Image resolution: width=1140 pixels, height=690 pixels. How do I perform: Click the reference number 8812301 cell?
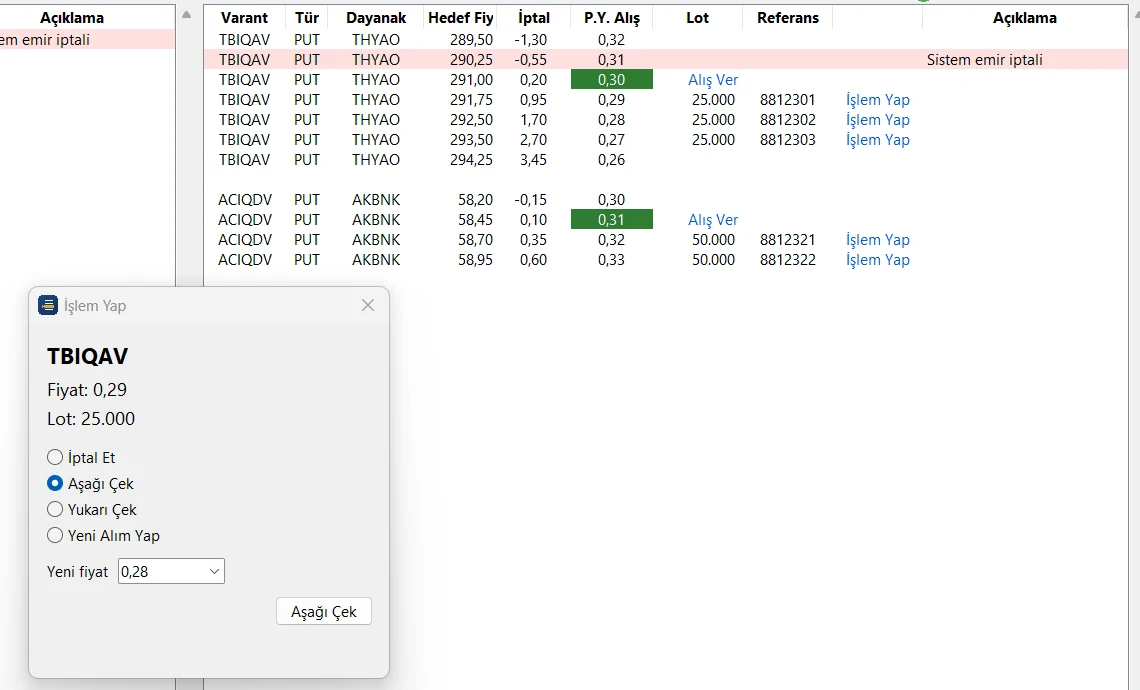pos(787,100)
